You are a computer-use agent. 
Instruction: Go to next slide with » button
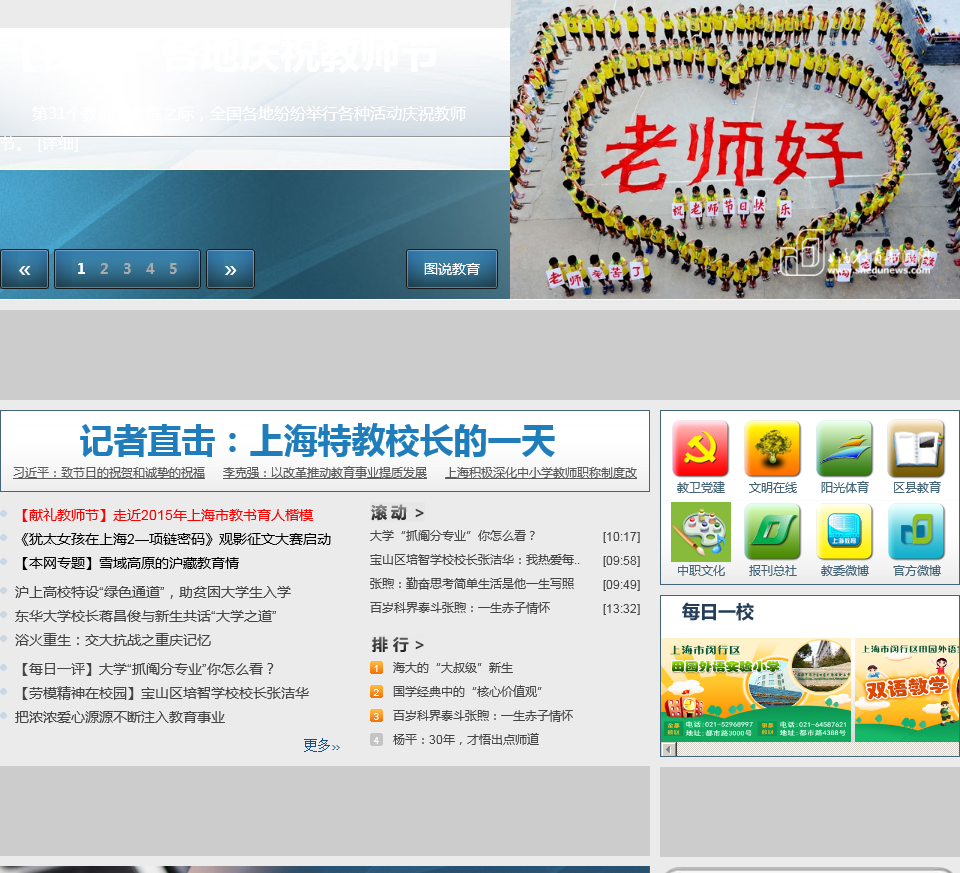coord(230,269)
